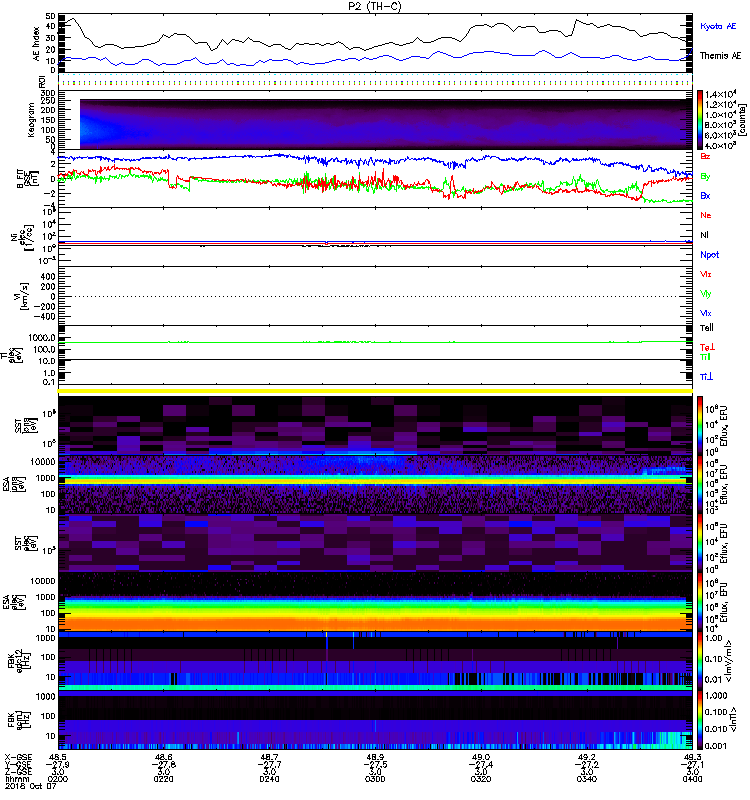Select the red "Te⊥" legend label
The image size is (750, 800).
707,347
